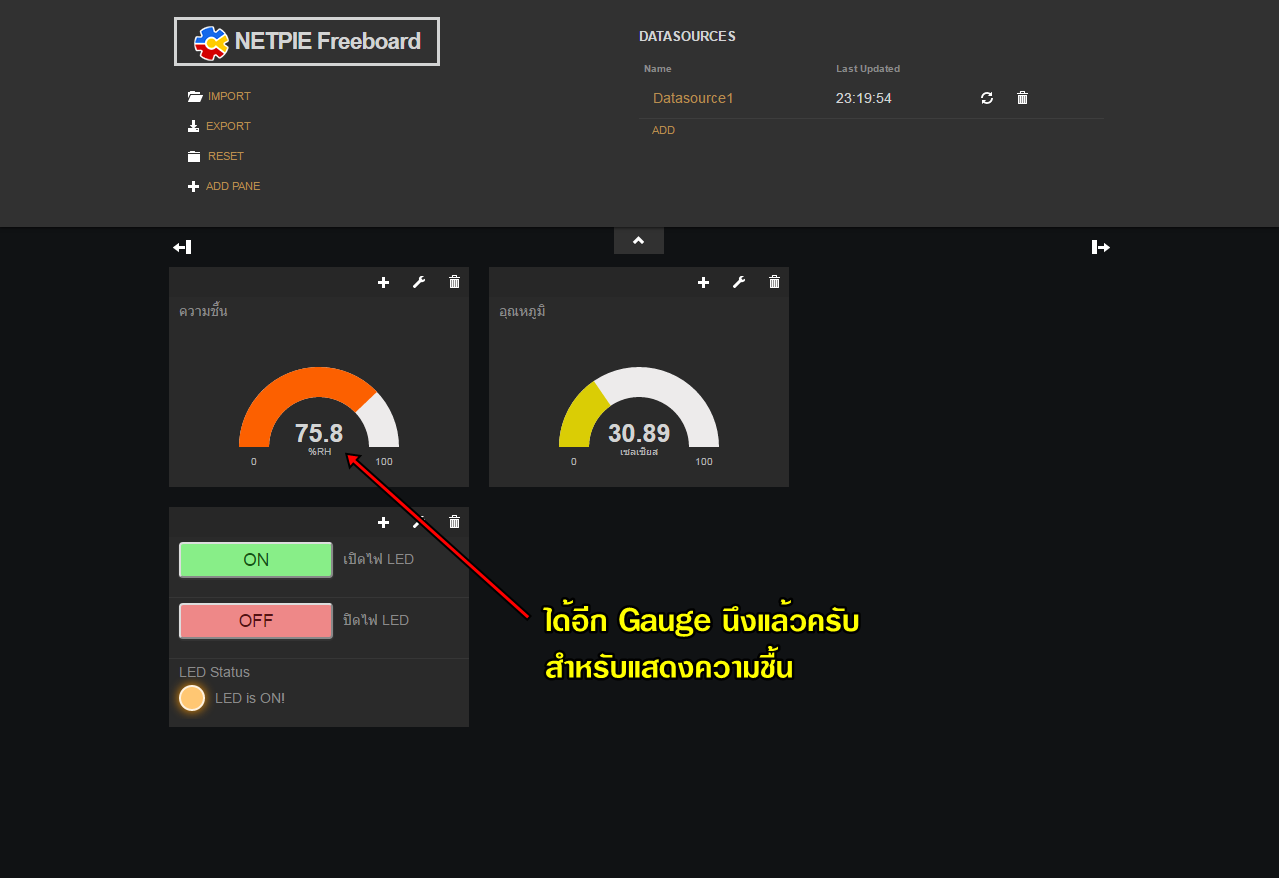Expand the left panel arrow

182,246
